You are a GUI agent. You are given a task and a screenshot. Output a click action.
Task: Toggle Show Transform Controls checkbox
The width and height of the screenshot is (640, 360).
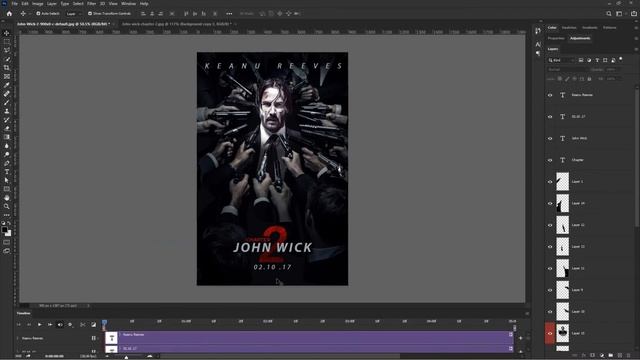point(90,13)
